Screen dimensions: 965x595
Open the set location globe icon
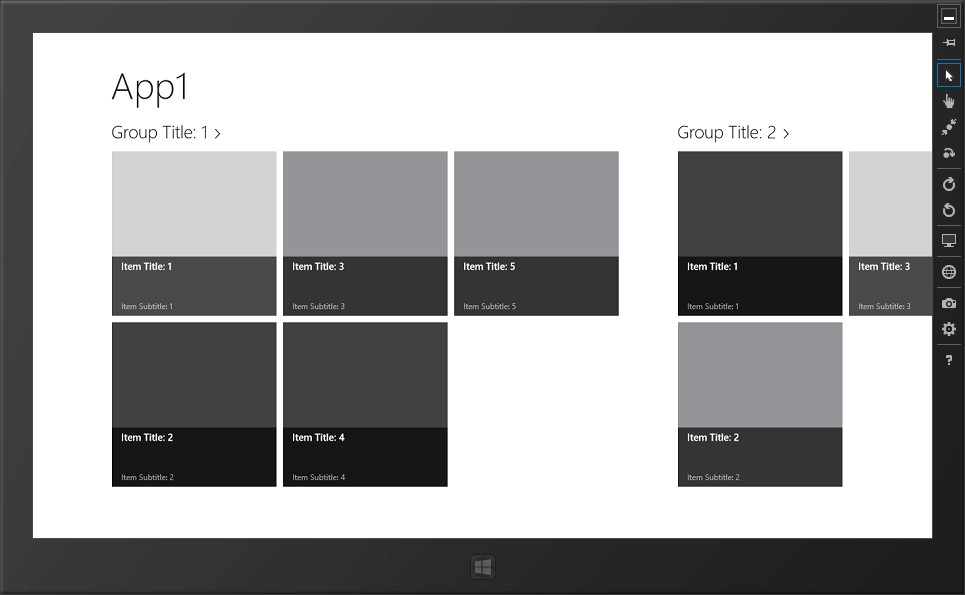(x=949, y=272)
